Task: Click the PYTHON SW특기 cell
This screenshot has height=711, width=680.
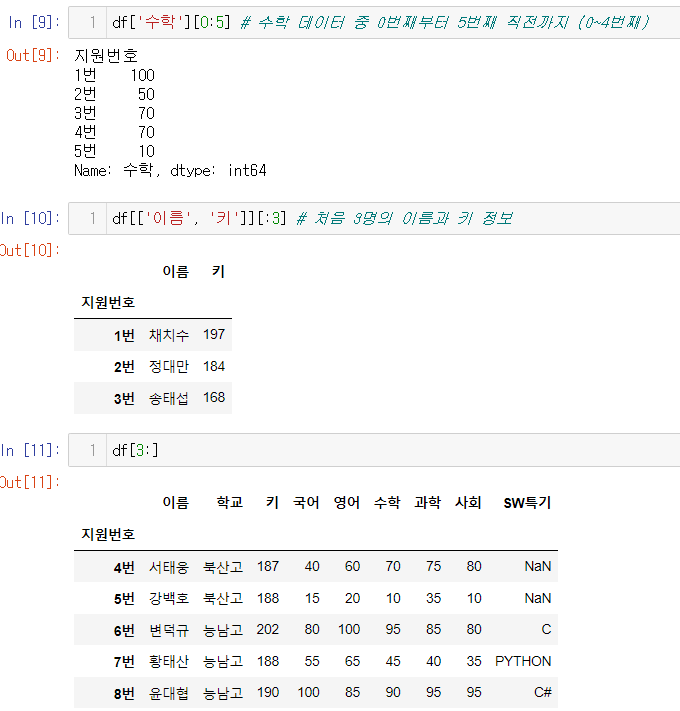Action: click(x=523, y=661)
